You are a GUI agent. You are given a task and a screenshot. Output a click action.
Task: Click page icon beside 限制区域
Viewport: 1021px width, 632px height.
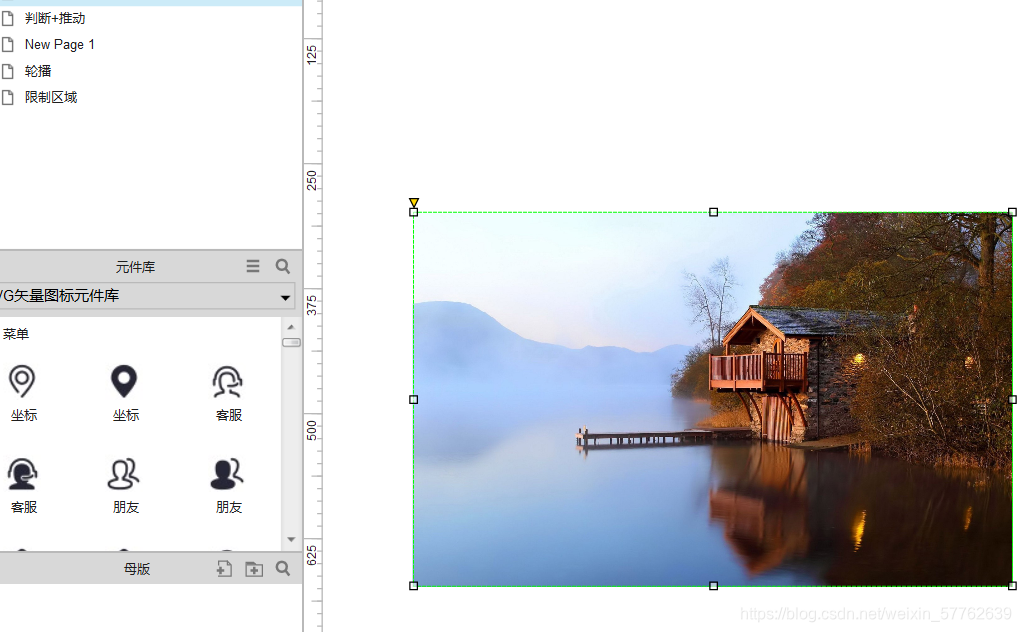pyautogui.click(x=8, y=97)
